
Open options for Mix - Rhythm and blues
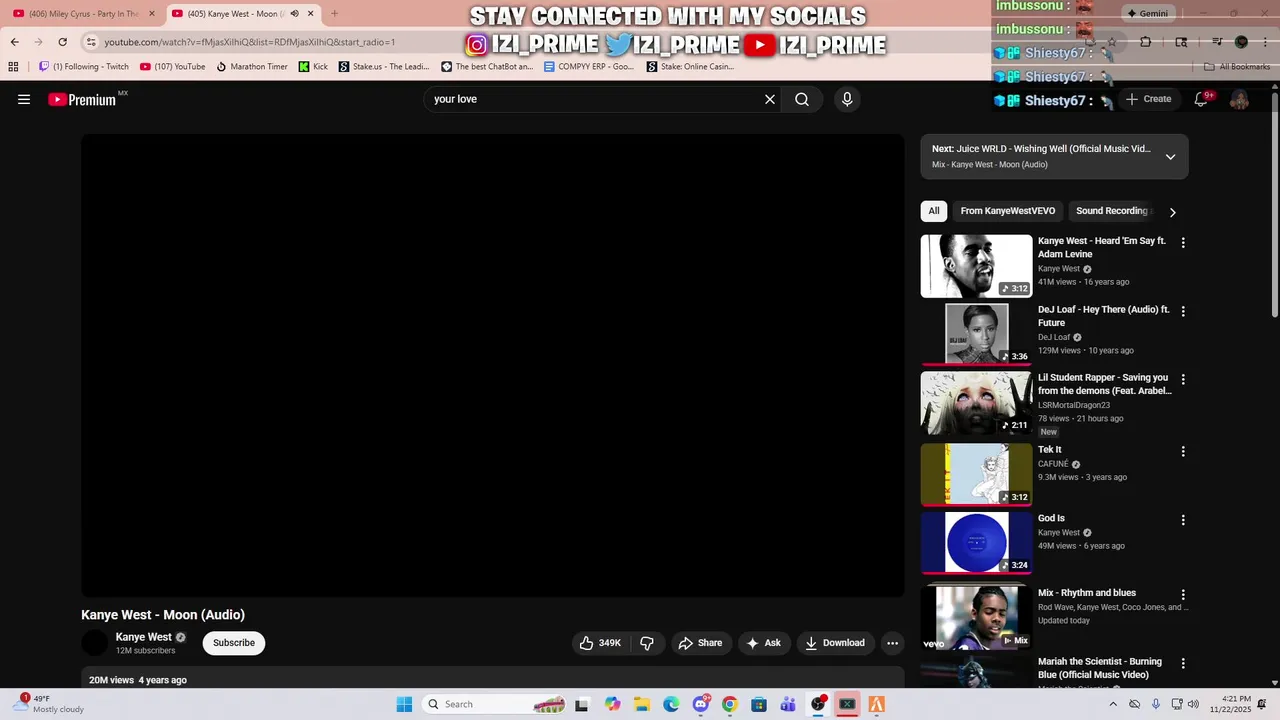tap(1183, 595)
